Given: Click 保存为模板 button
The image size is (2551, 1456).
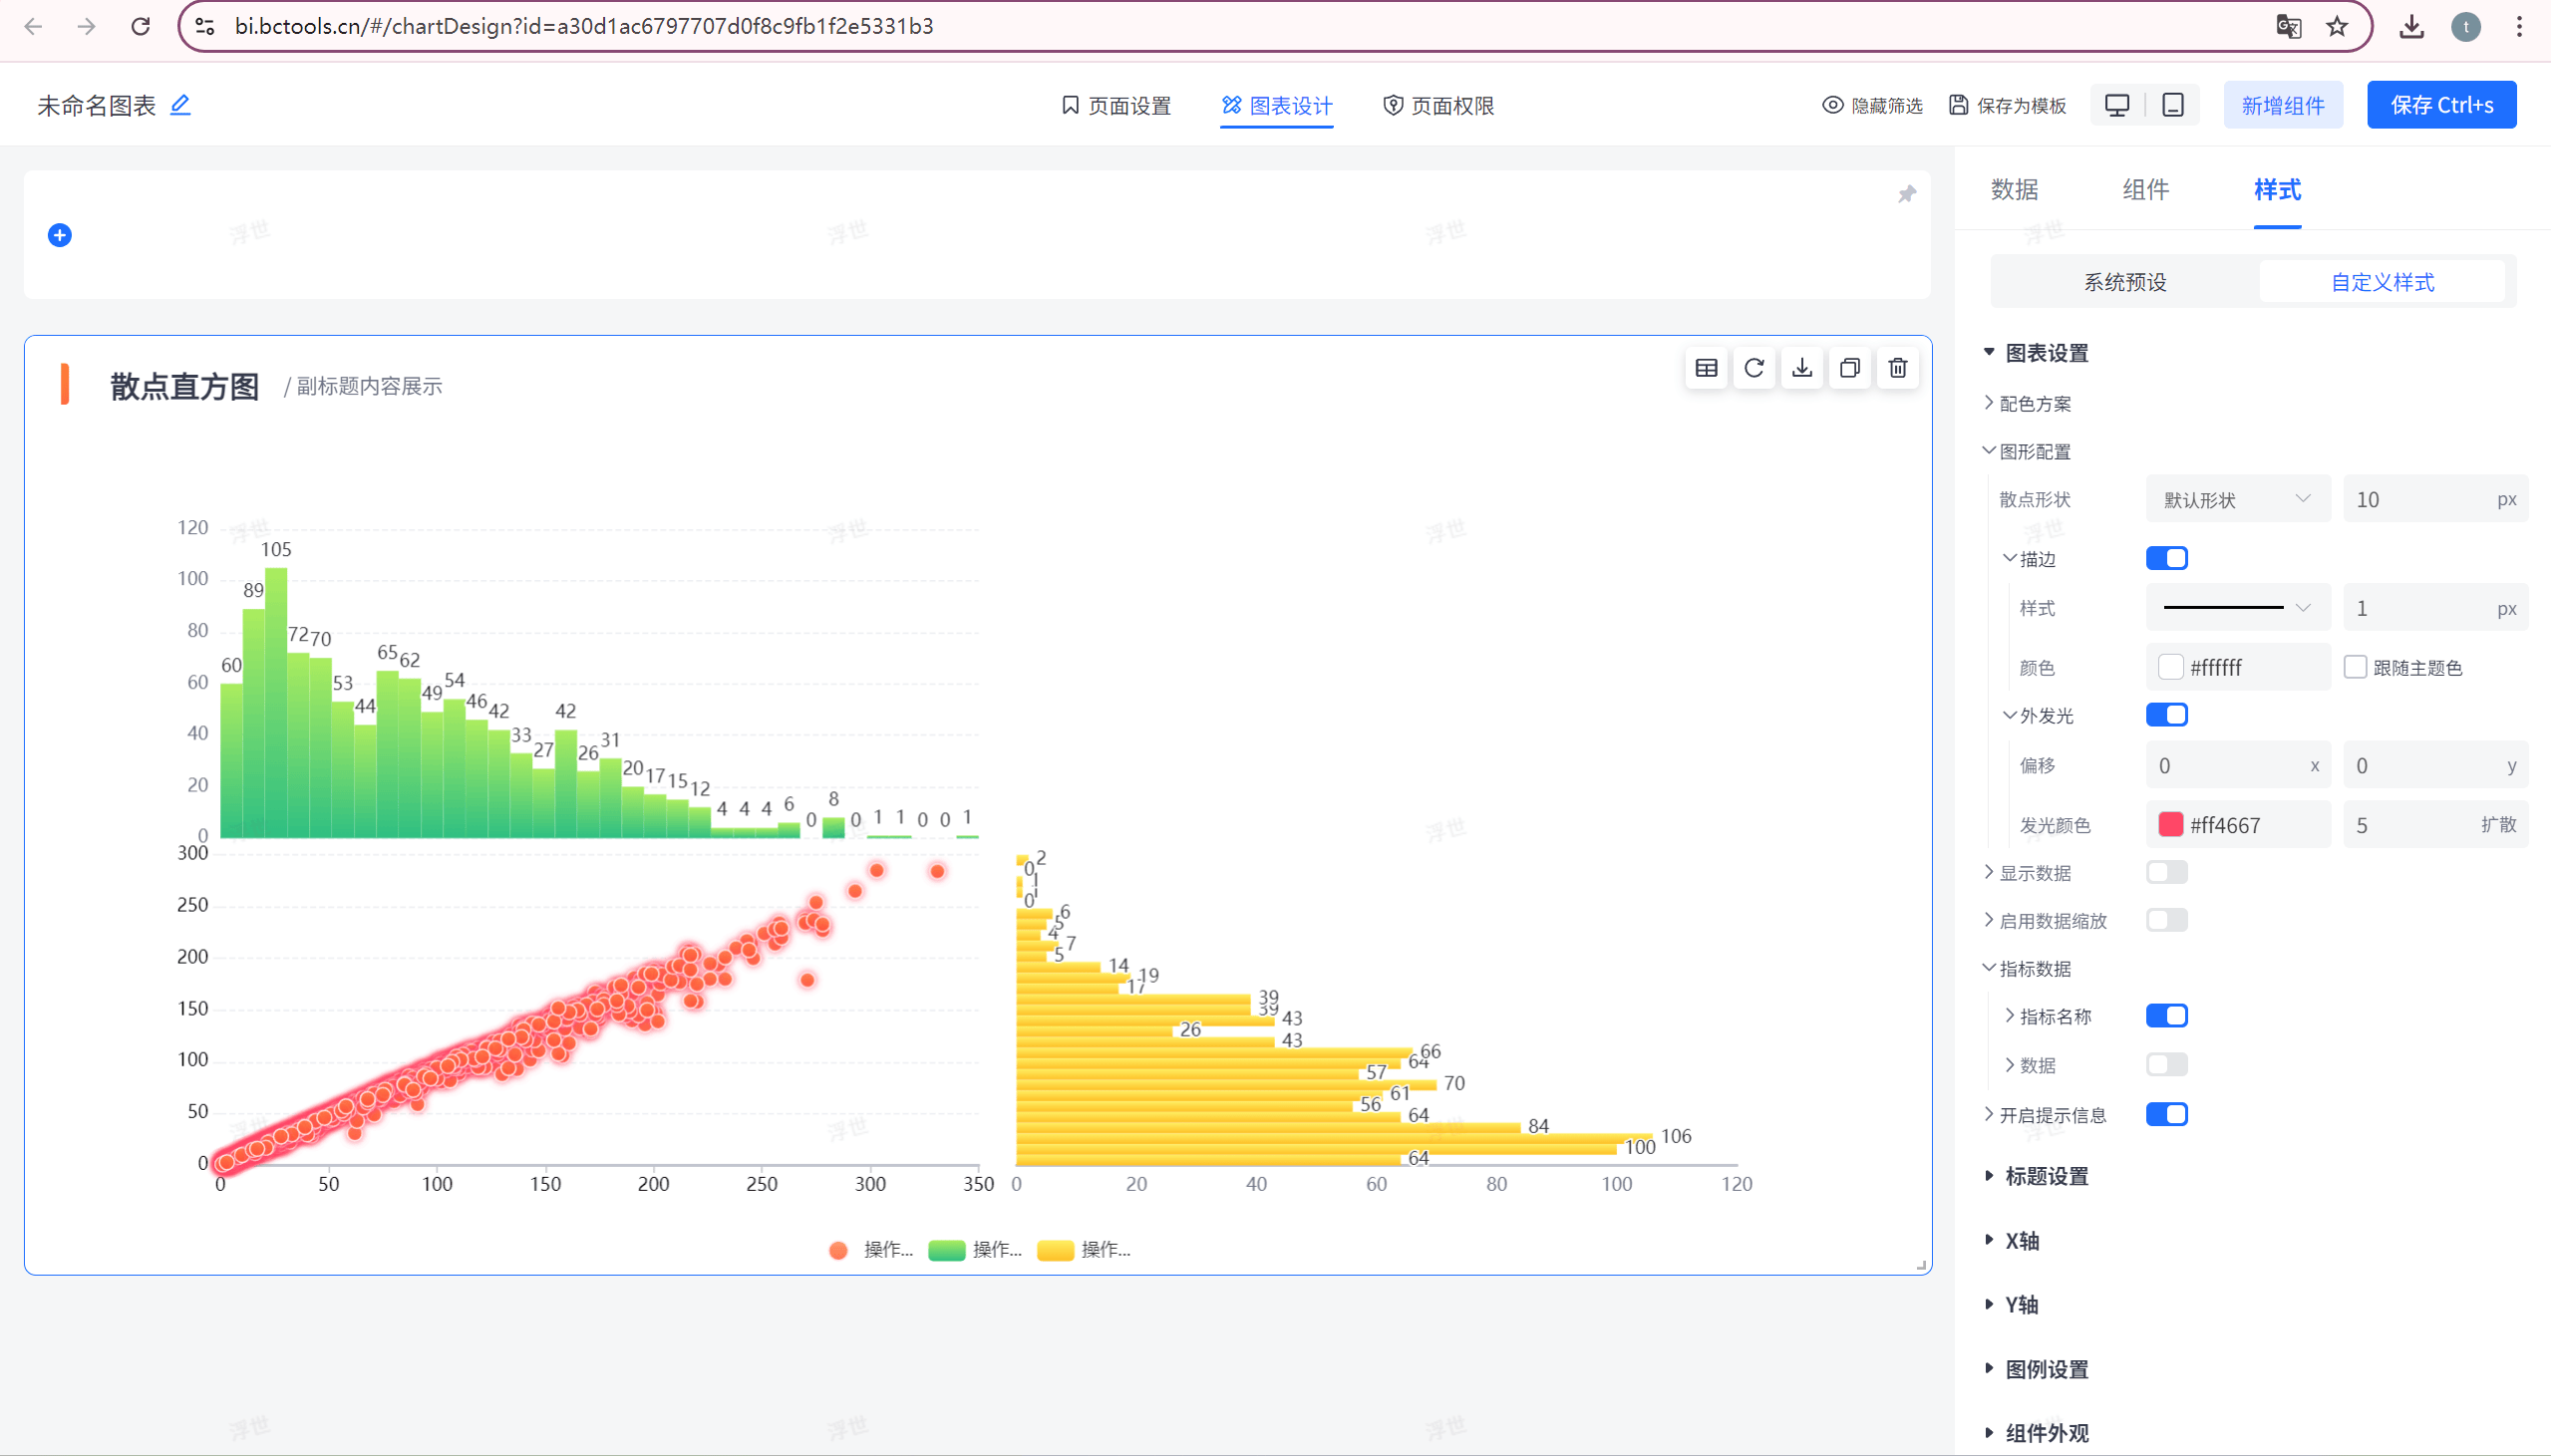Looking at the screenshot, I should tap(2008, 105).
